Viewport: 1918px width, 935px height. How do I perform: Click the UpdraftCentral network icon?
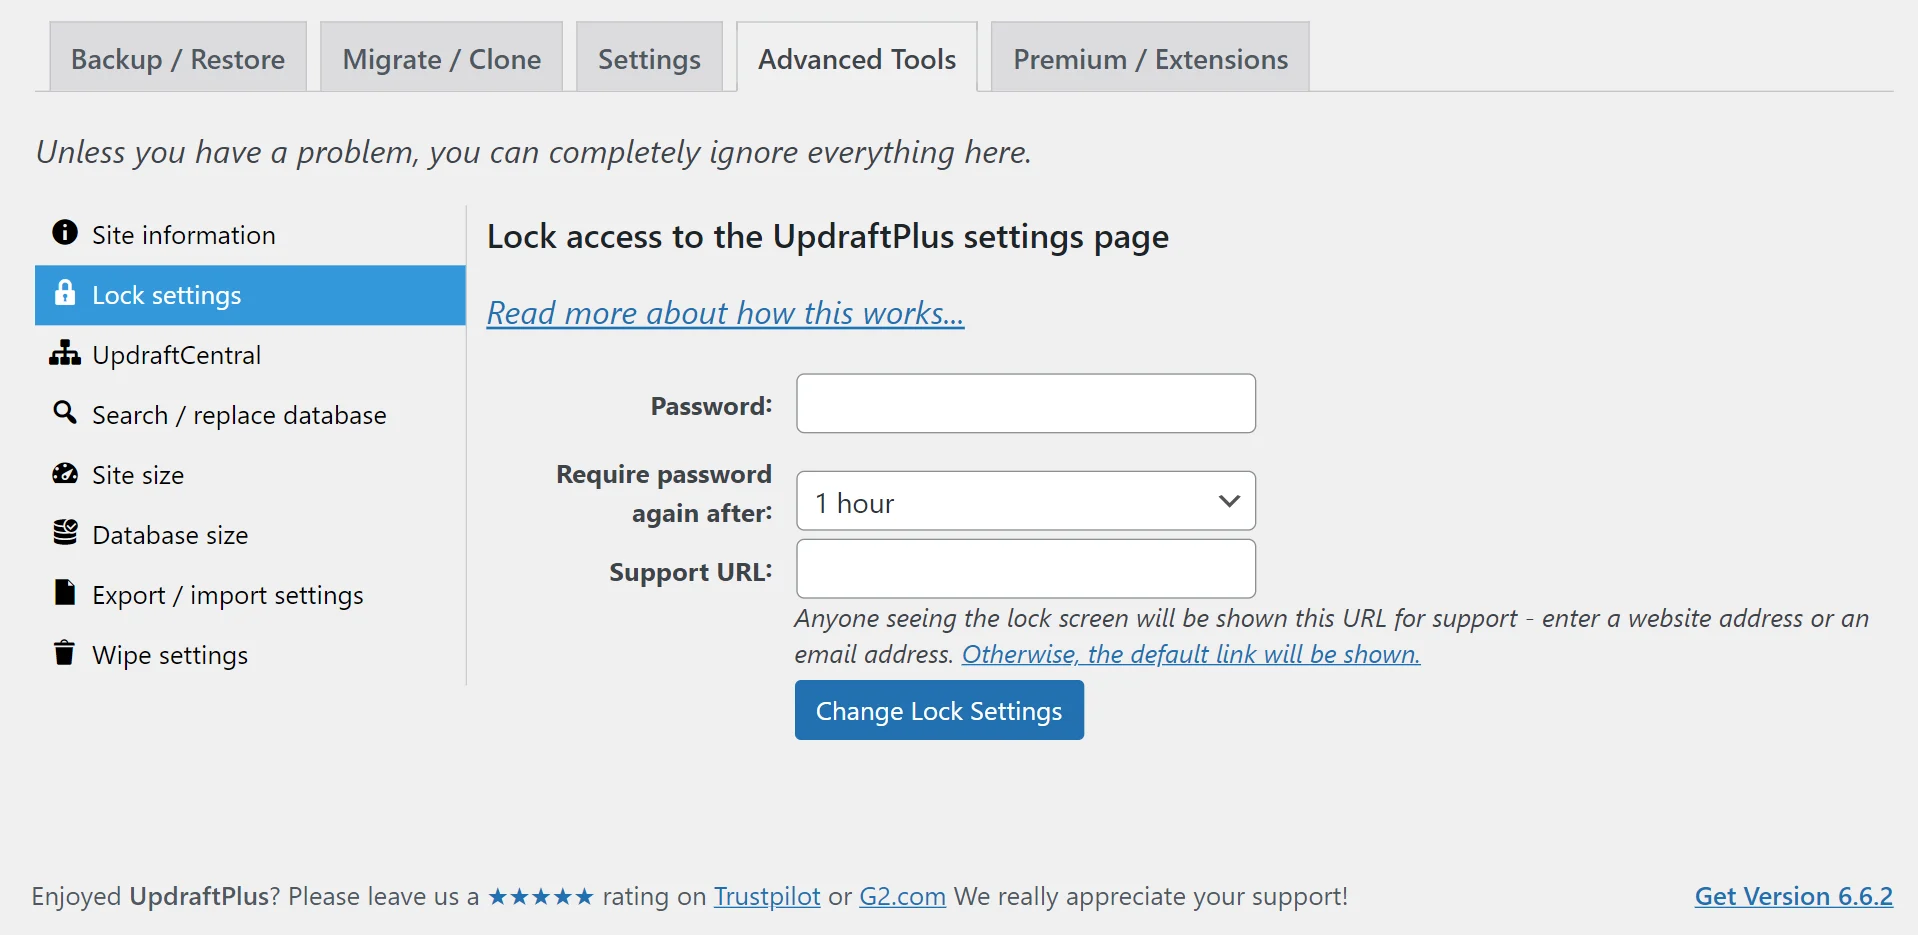tap(65, 353)
